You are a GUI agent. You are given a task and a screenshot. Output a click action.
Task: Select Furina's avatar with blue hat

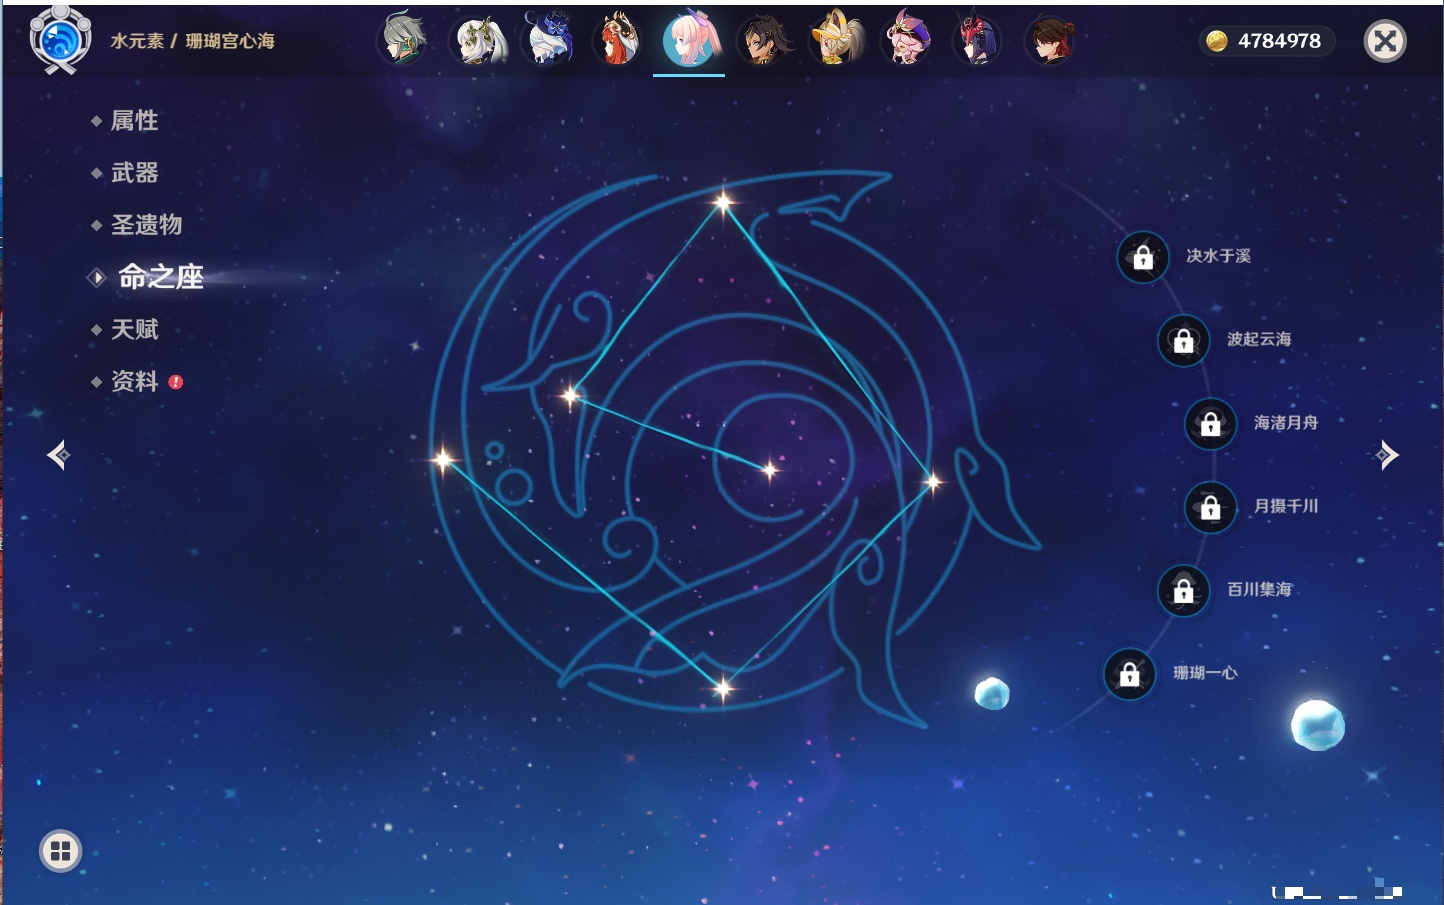(547, 40)
